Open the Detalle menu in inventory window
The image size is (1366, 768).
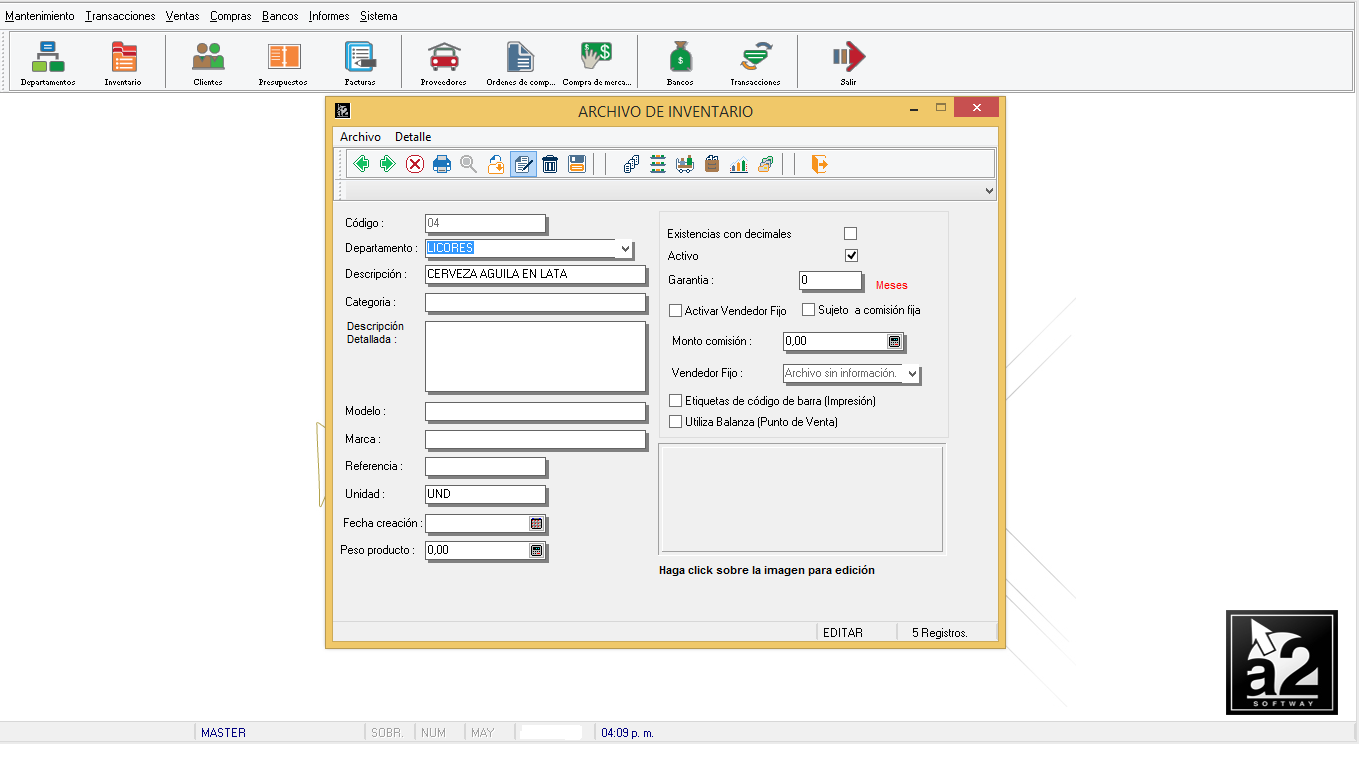[413, 137]
